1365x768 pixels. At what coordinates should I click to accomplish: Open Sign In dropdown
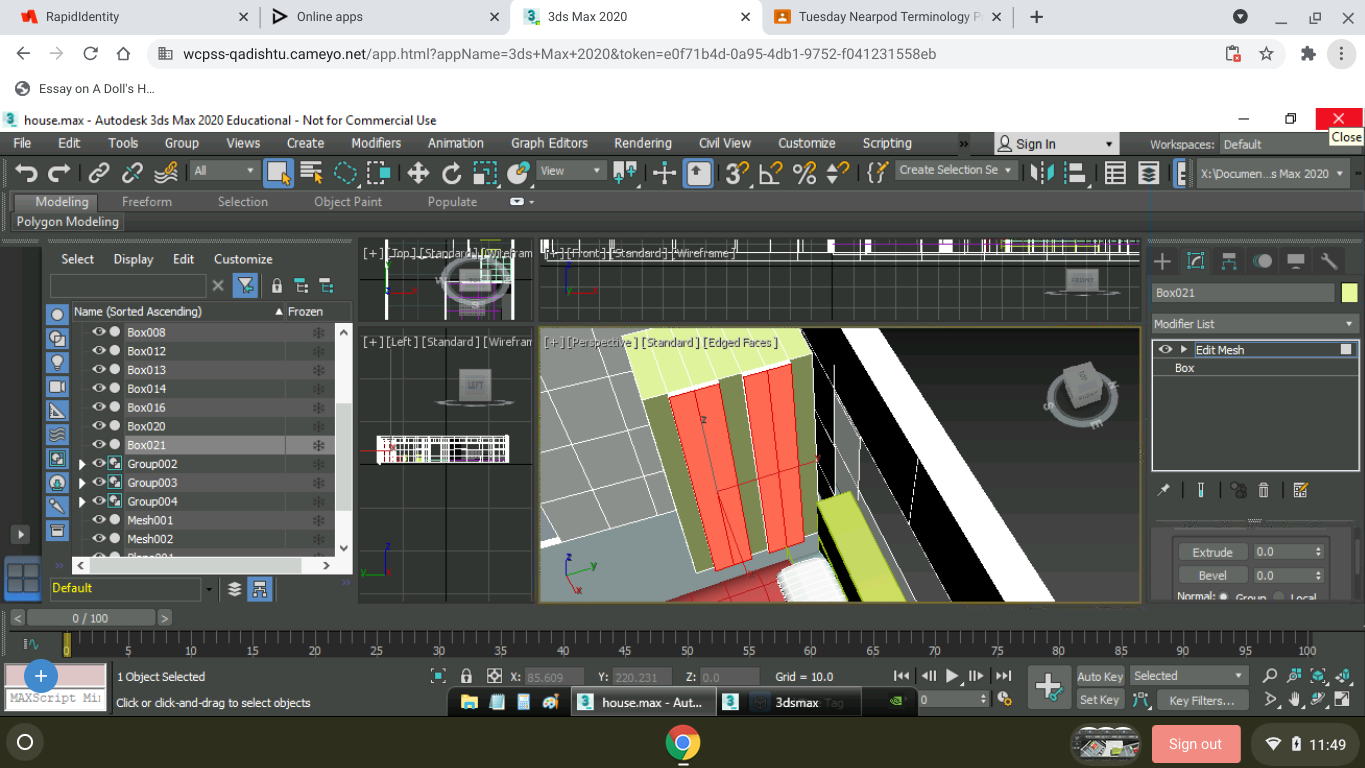pos(1055,144)
